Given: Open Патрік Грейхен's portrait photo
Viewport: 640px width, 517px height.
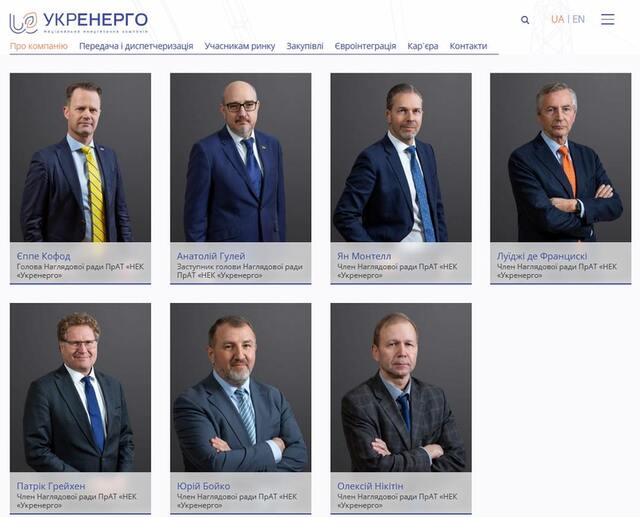Looking at the screenshot, I should (80, 387).
